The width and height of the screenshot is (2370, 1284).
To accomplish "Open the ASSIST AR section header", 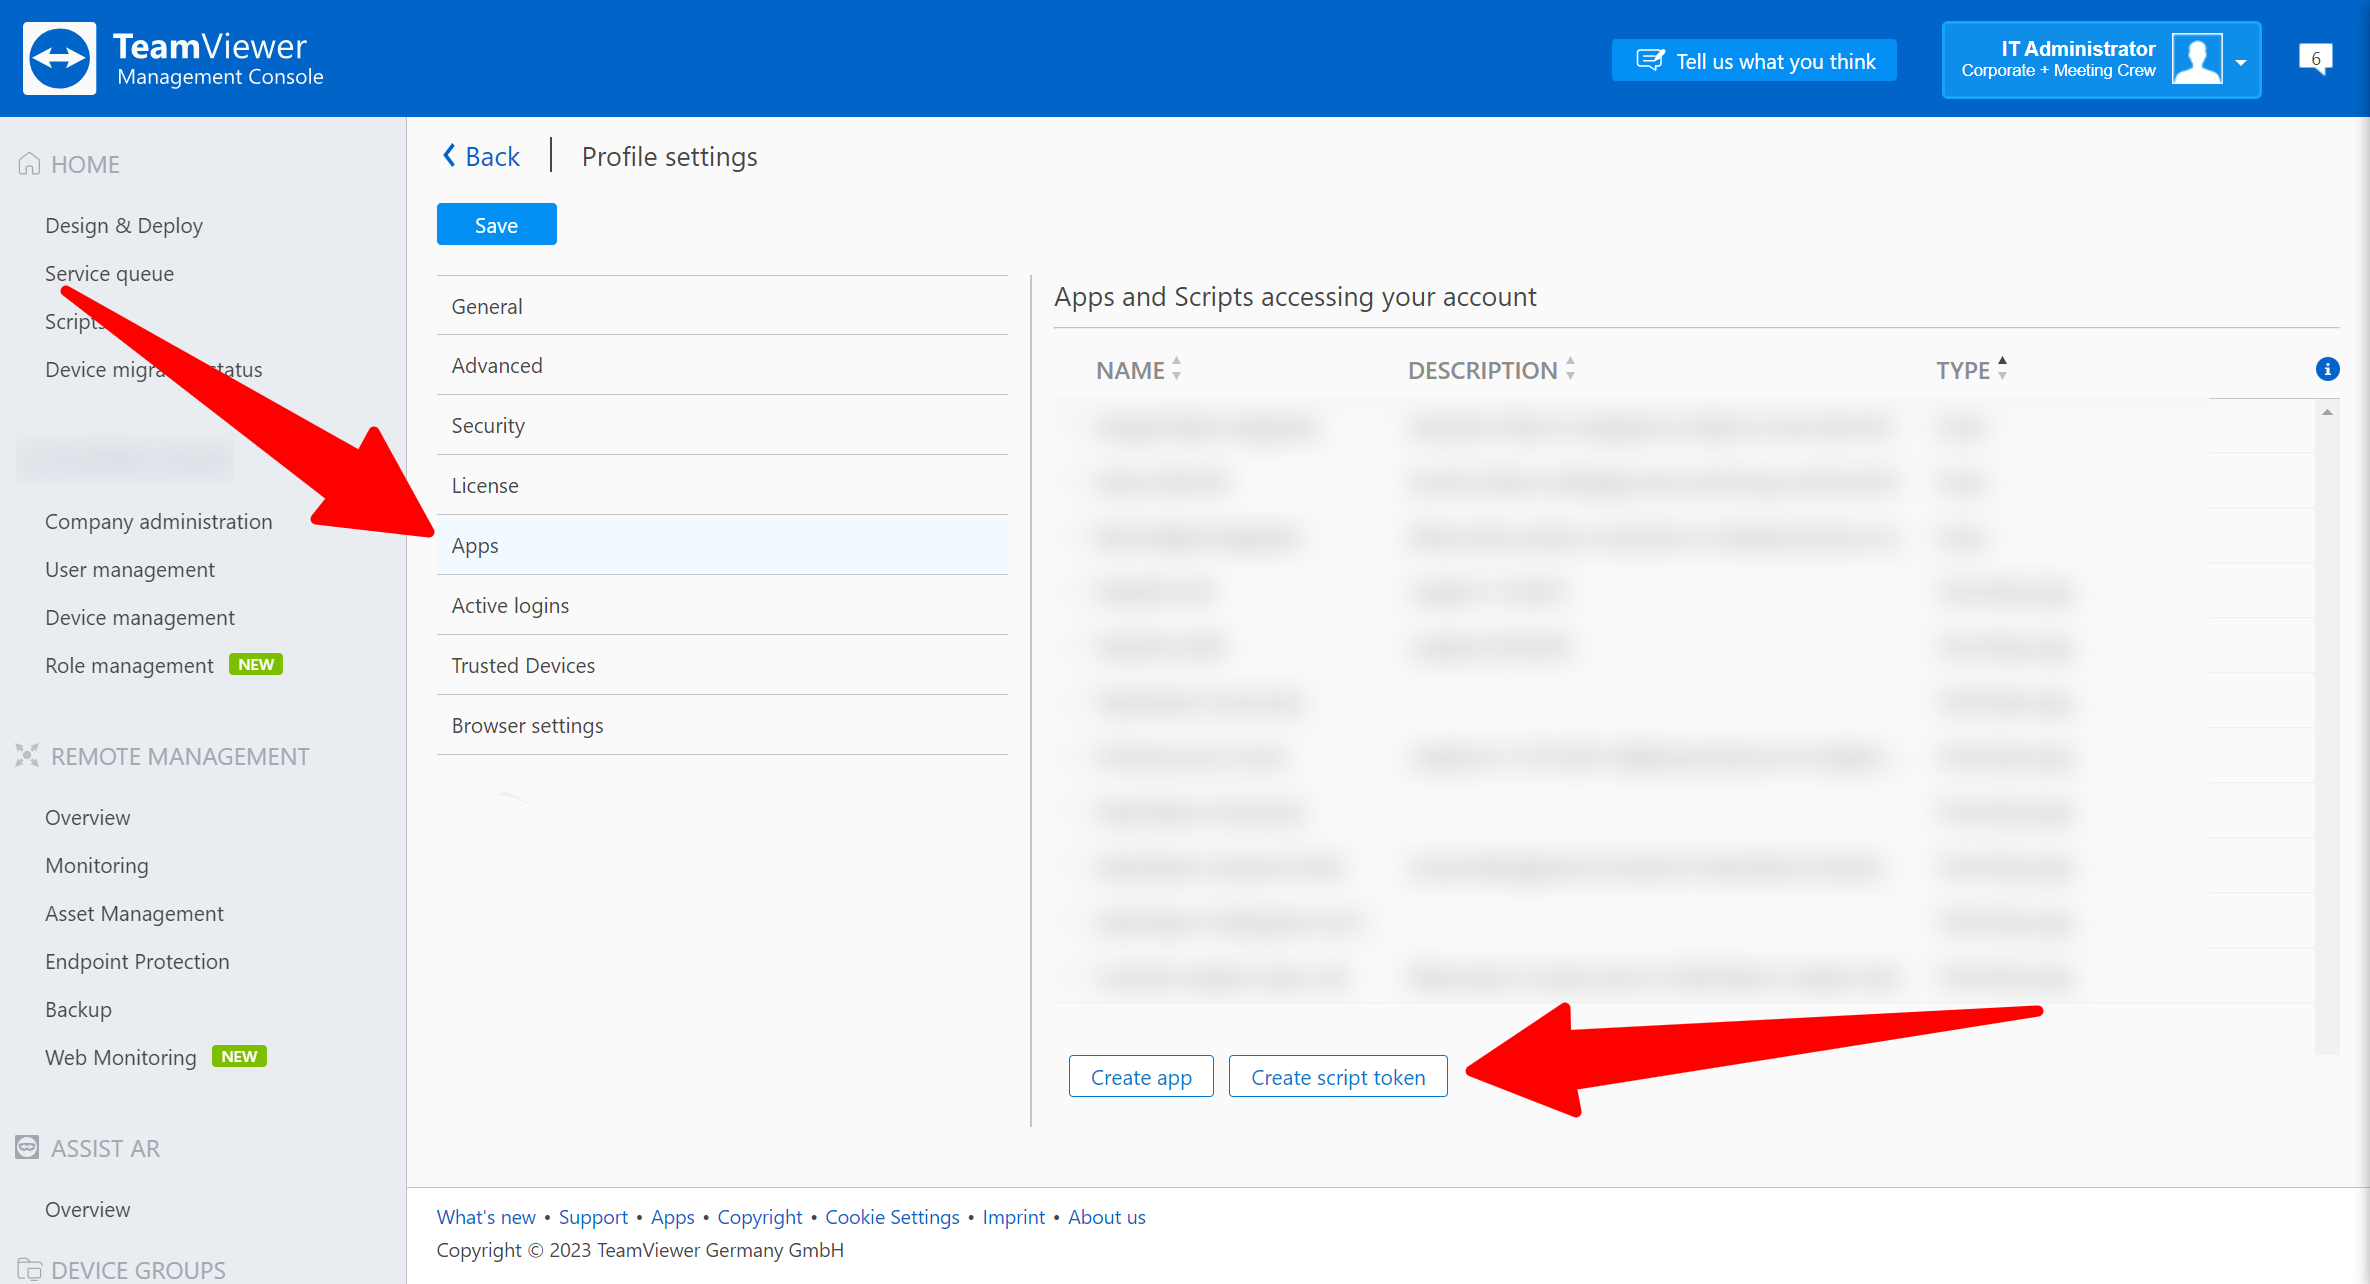I will point(88,1148).
